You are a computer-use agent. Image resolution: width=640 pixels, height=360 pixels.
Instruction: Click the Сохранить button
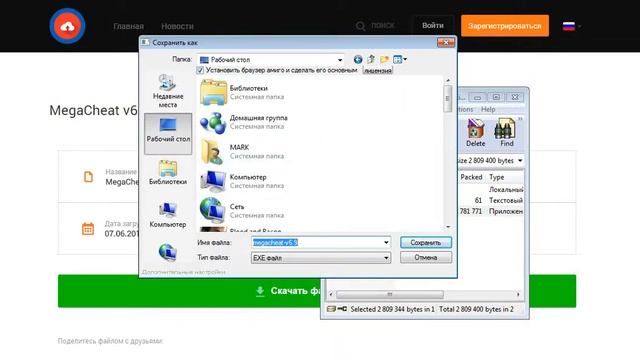[x=426, y=242]
